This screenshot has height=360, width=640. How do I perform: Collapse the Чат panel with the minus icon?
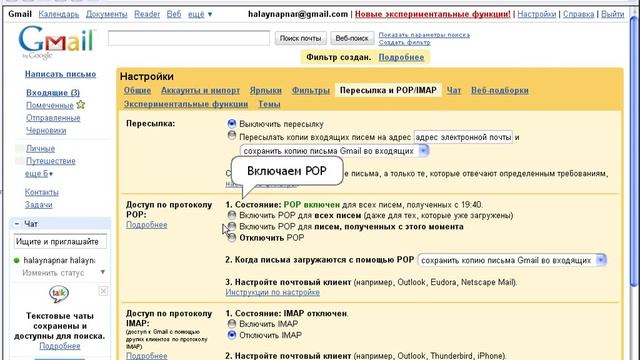(17, 224)
